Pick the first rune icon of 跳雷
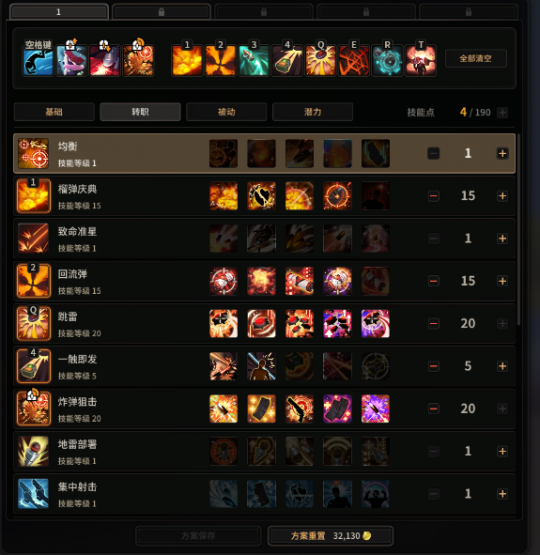Viewport: 540px width, 555px height. pyautogui.click(x=223, y=324)
